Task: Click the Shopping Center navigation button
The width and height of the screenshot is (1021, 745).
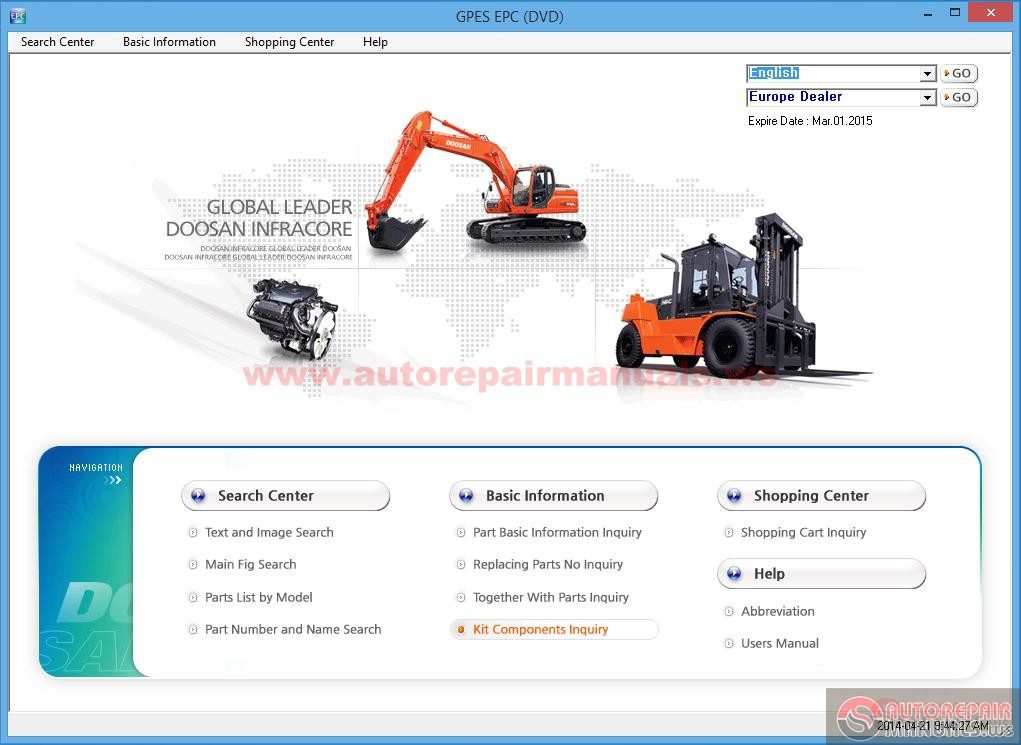Action: coord(821,496)
